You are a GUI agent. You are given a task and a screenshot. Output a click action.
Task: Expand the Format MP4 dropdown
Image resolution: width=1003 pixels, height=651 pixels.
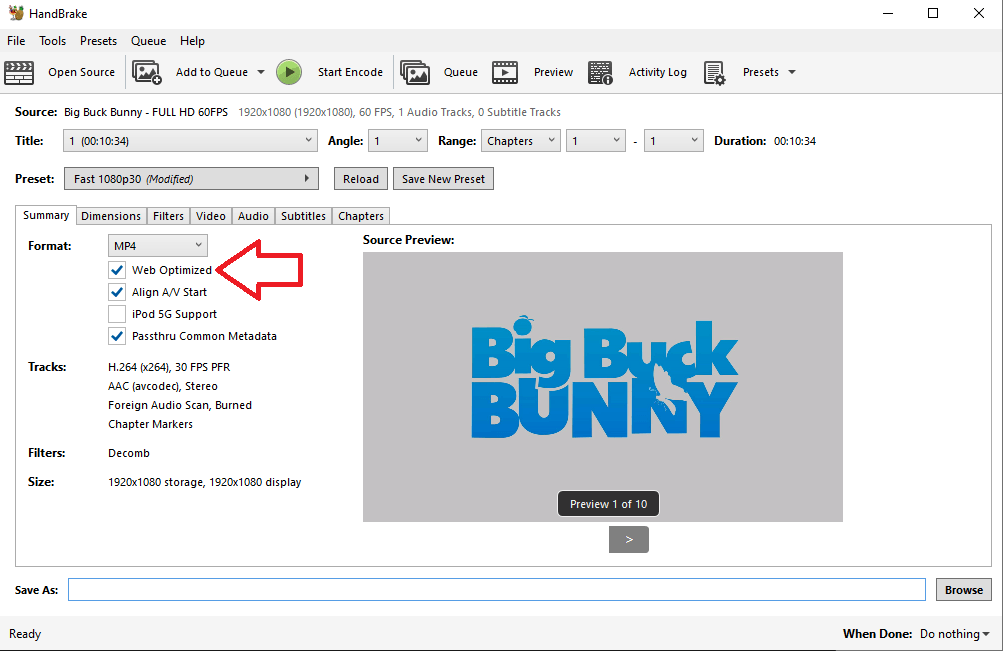pyautogui.click(x=158, y=245)
